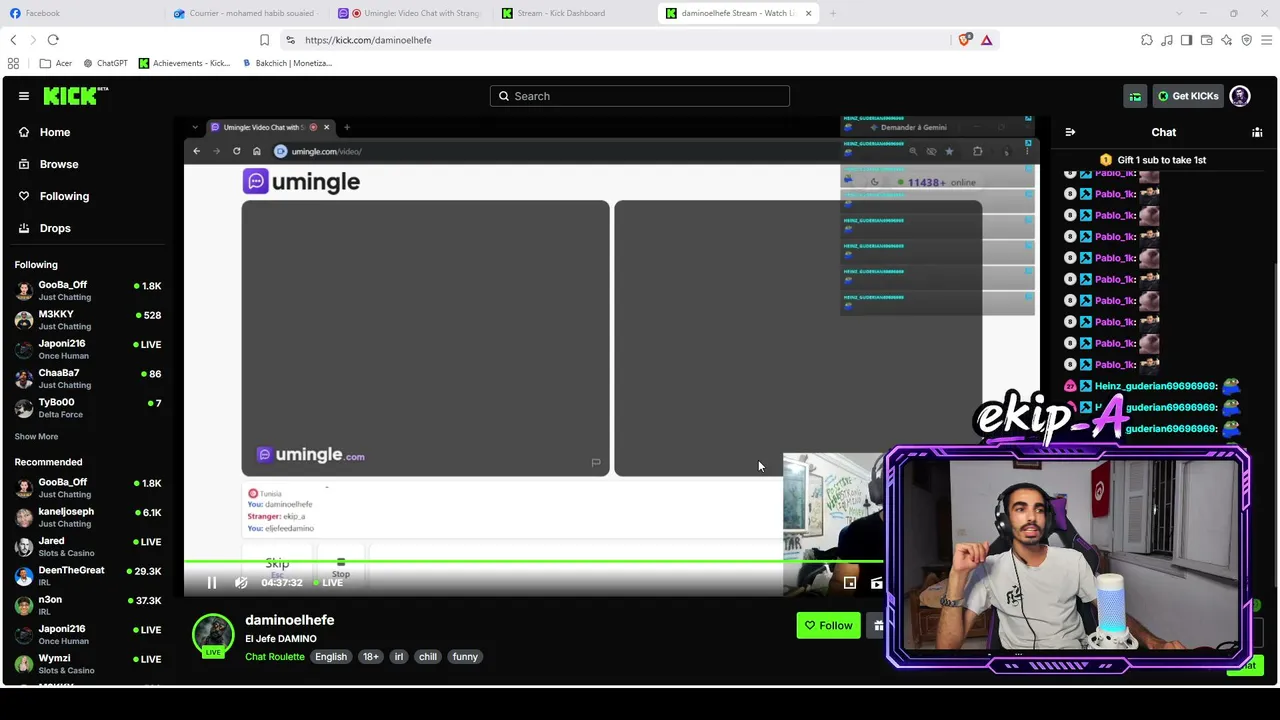Image resolution: width=1280 pixels, height=720 pixels.
Task: Open ChaaBa7 channel in Following list
Action: pyautogui.click(x=88, y=378)
